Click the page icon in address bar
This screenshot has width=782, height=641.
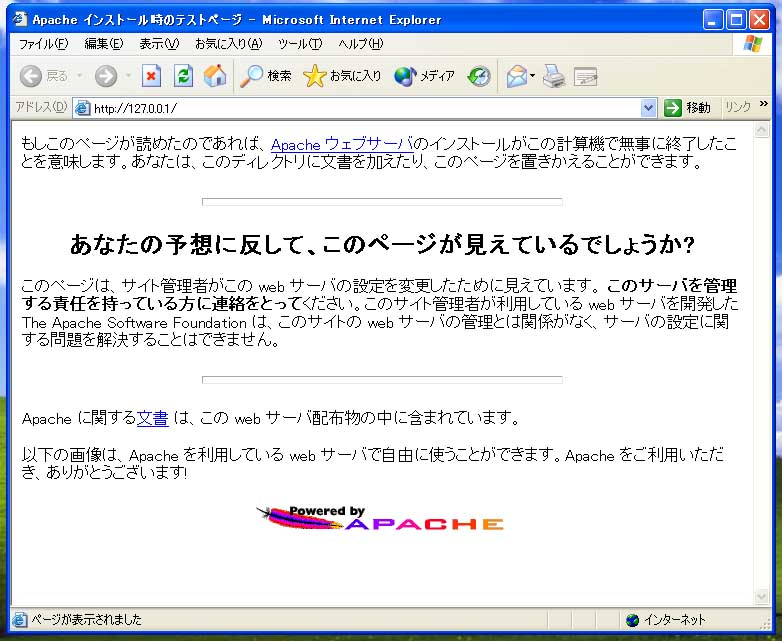(x=82, y=108)
